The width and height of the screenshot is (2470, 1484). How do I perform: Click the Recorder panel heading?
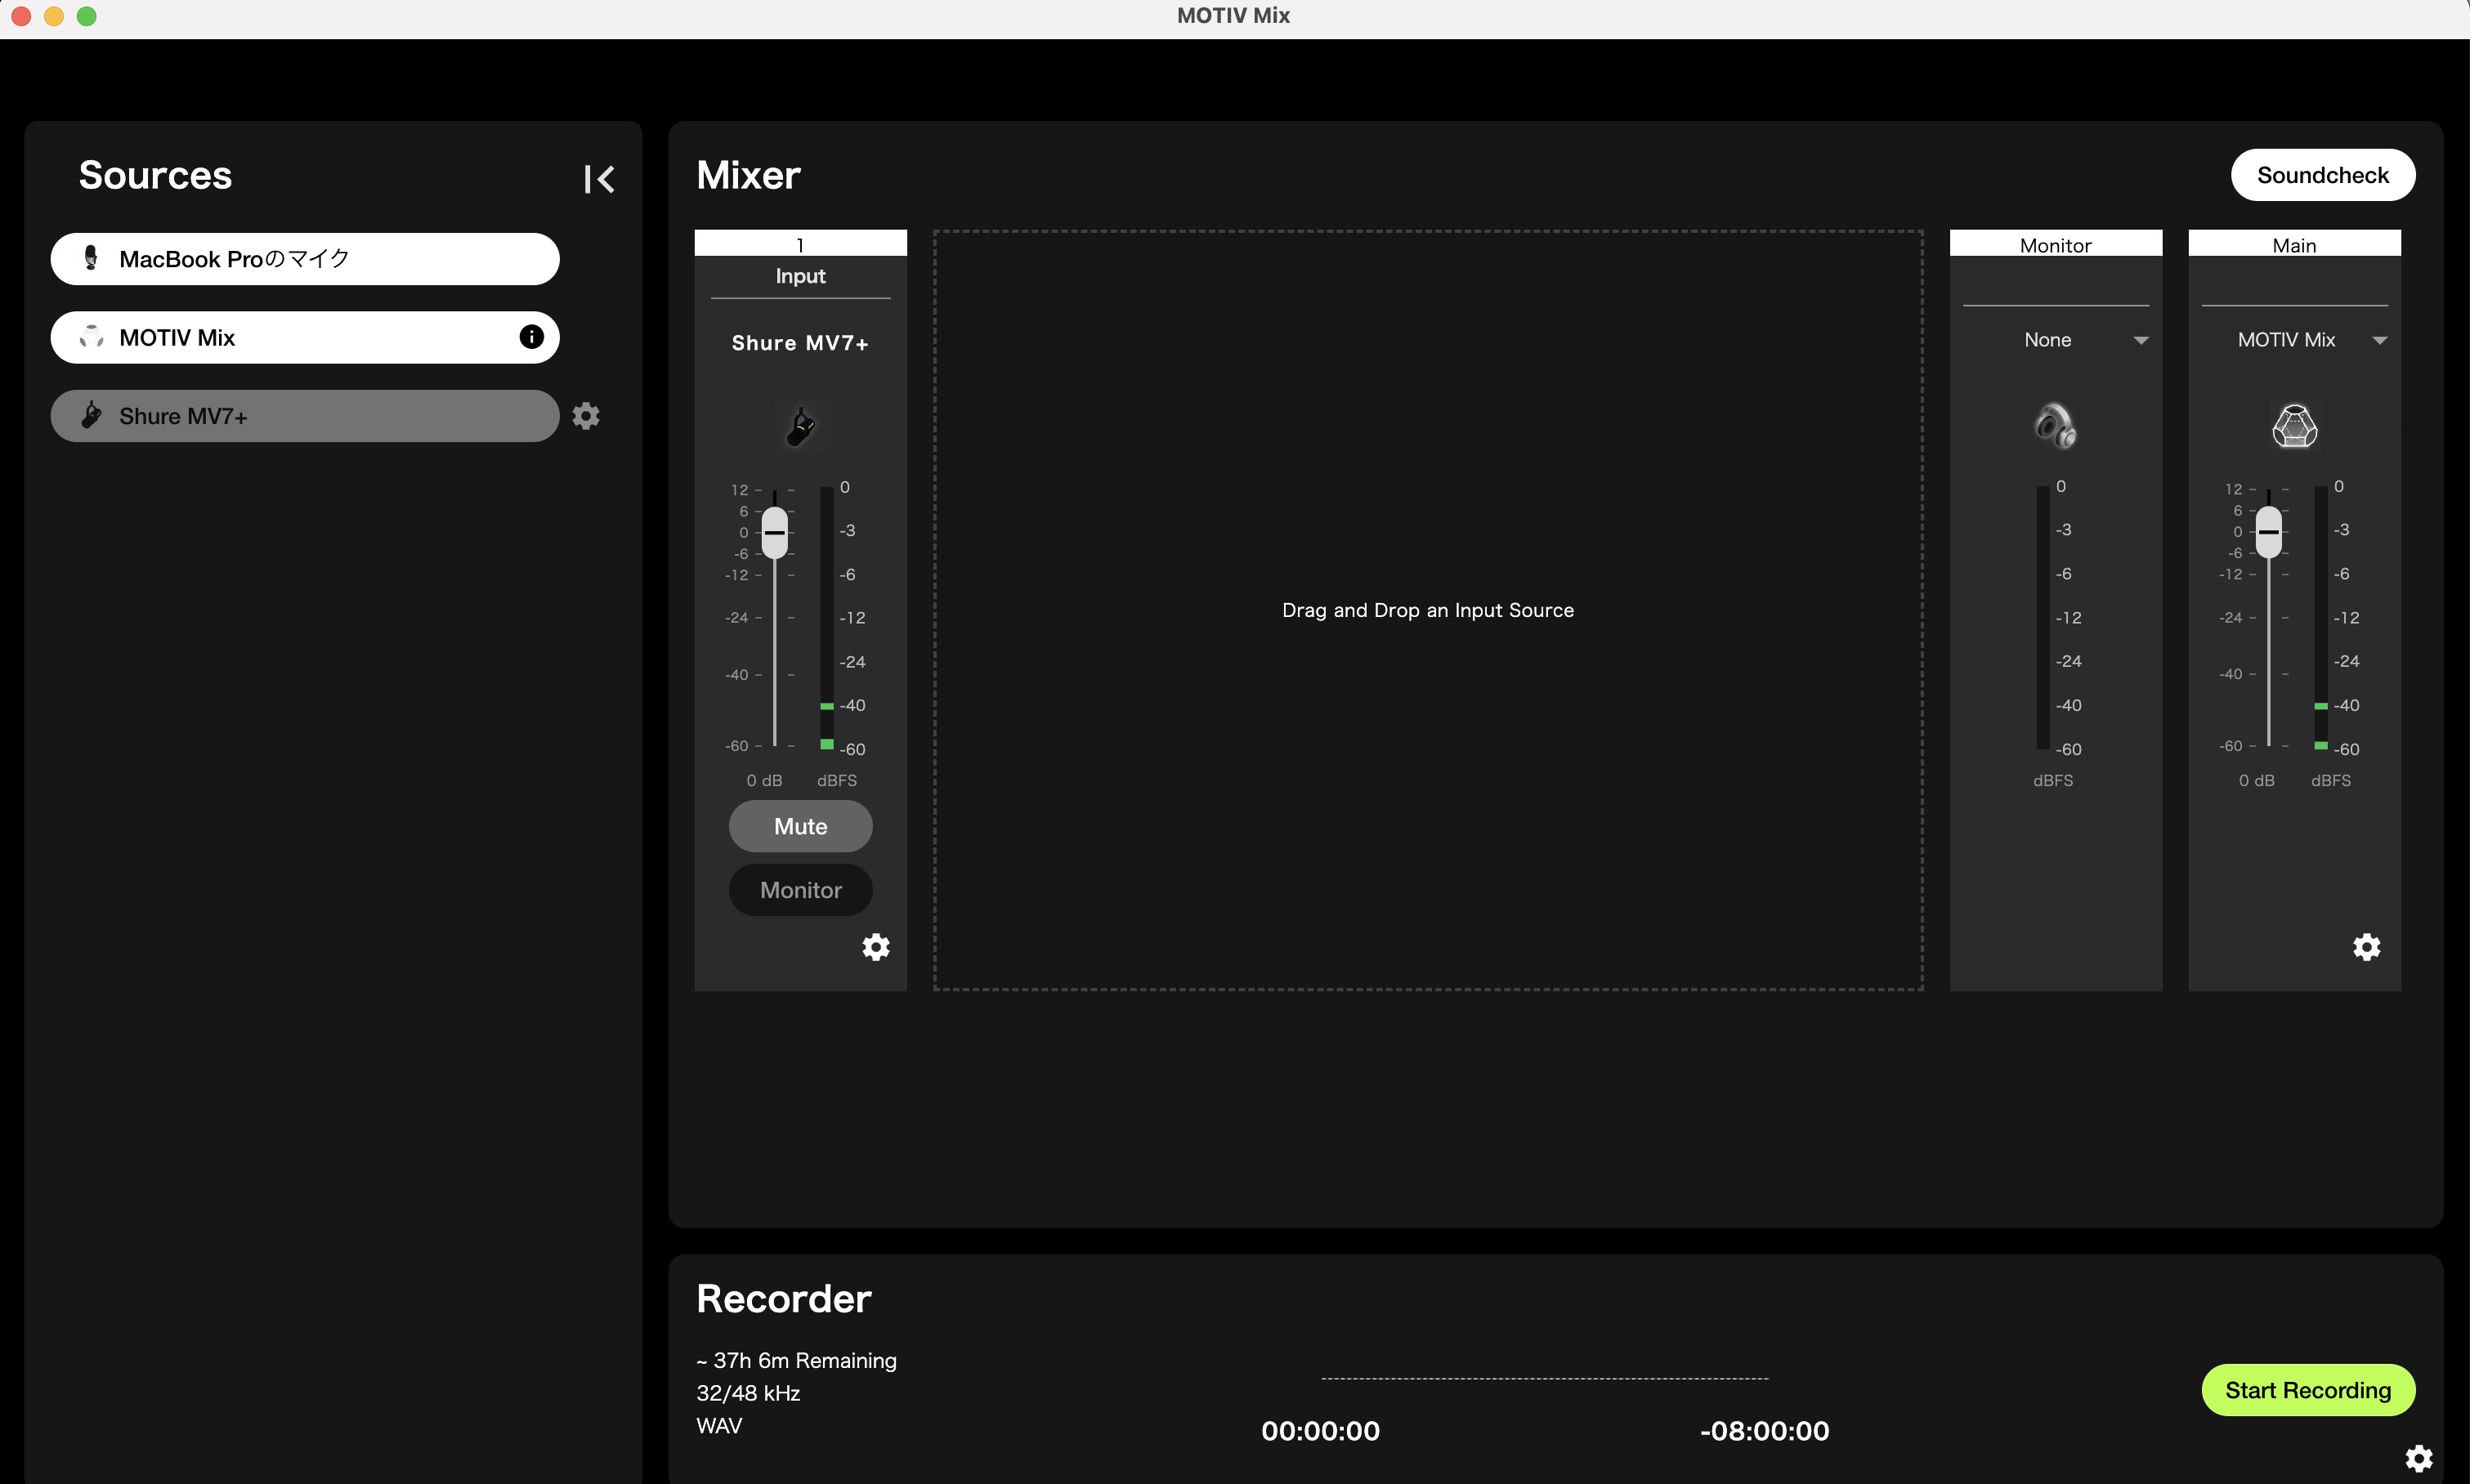(x=784, y=1299)
